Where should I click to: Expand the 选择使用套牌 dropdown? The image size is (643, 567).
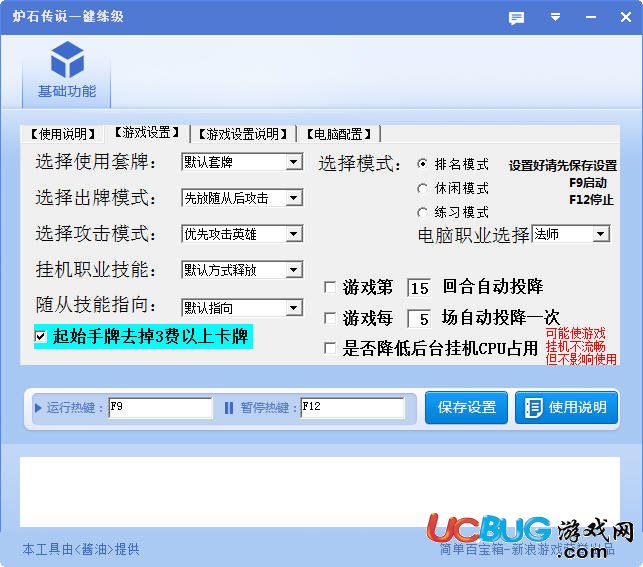(294, 162)
